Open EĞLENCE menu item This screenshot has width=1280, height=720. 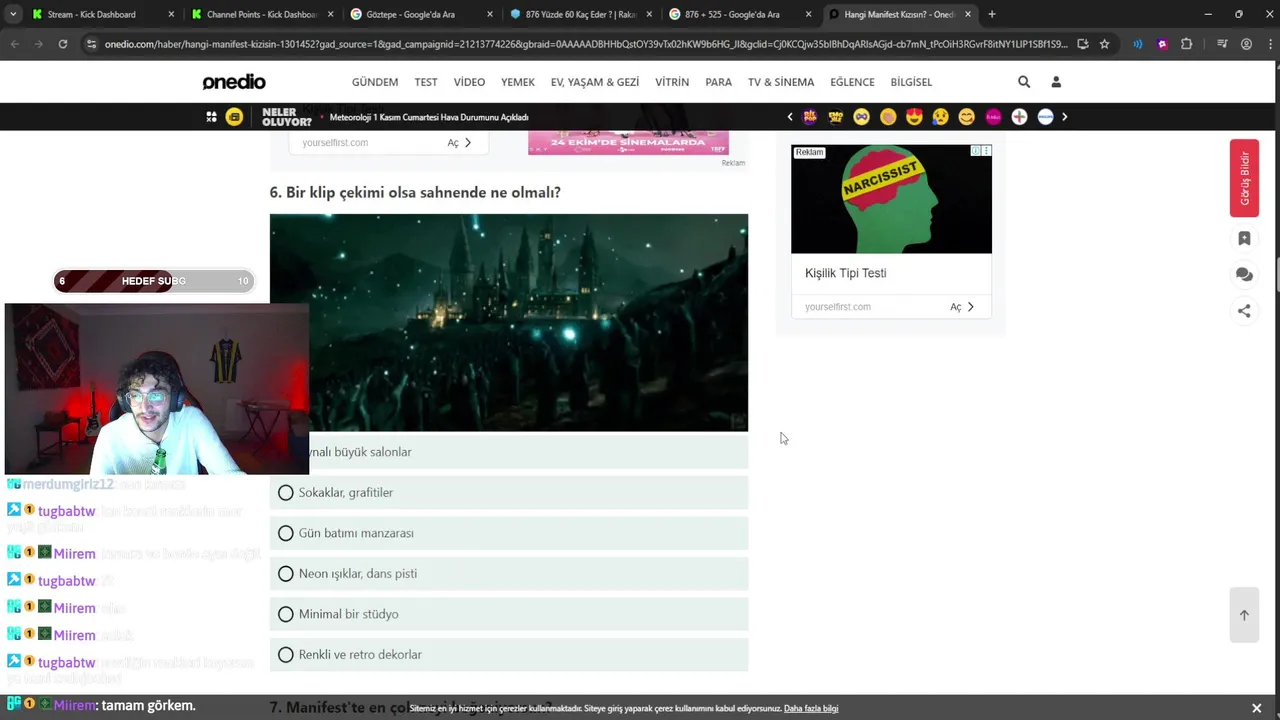pos(852,82)
